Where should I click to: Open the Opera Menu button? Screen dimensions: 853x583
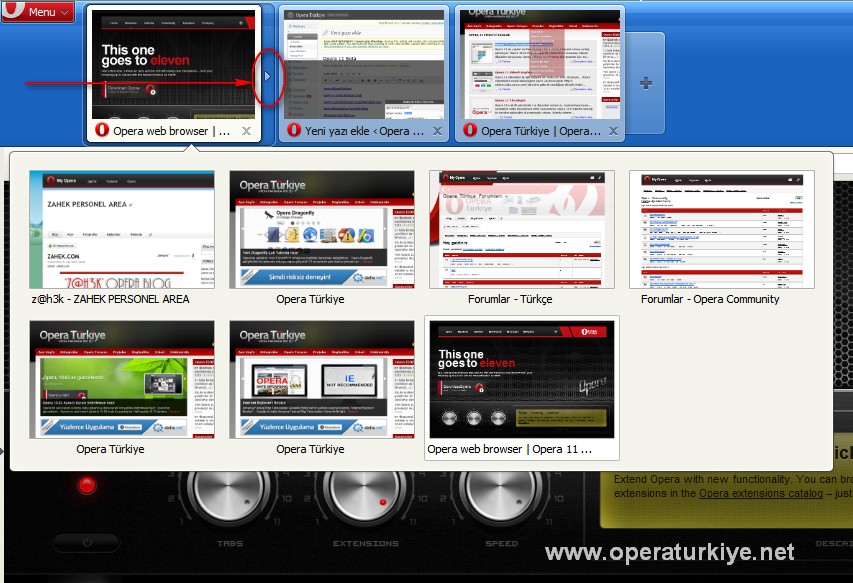[38, 11]
